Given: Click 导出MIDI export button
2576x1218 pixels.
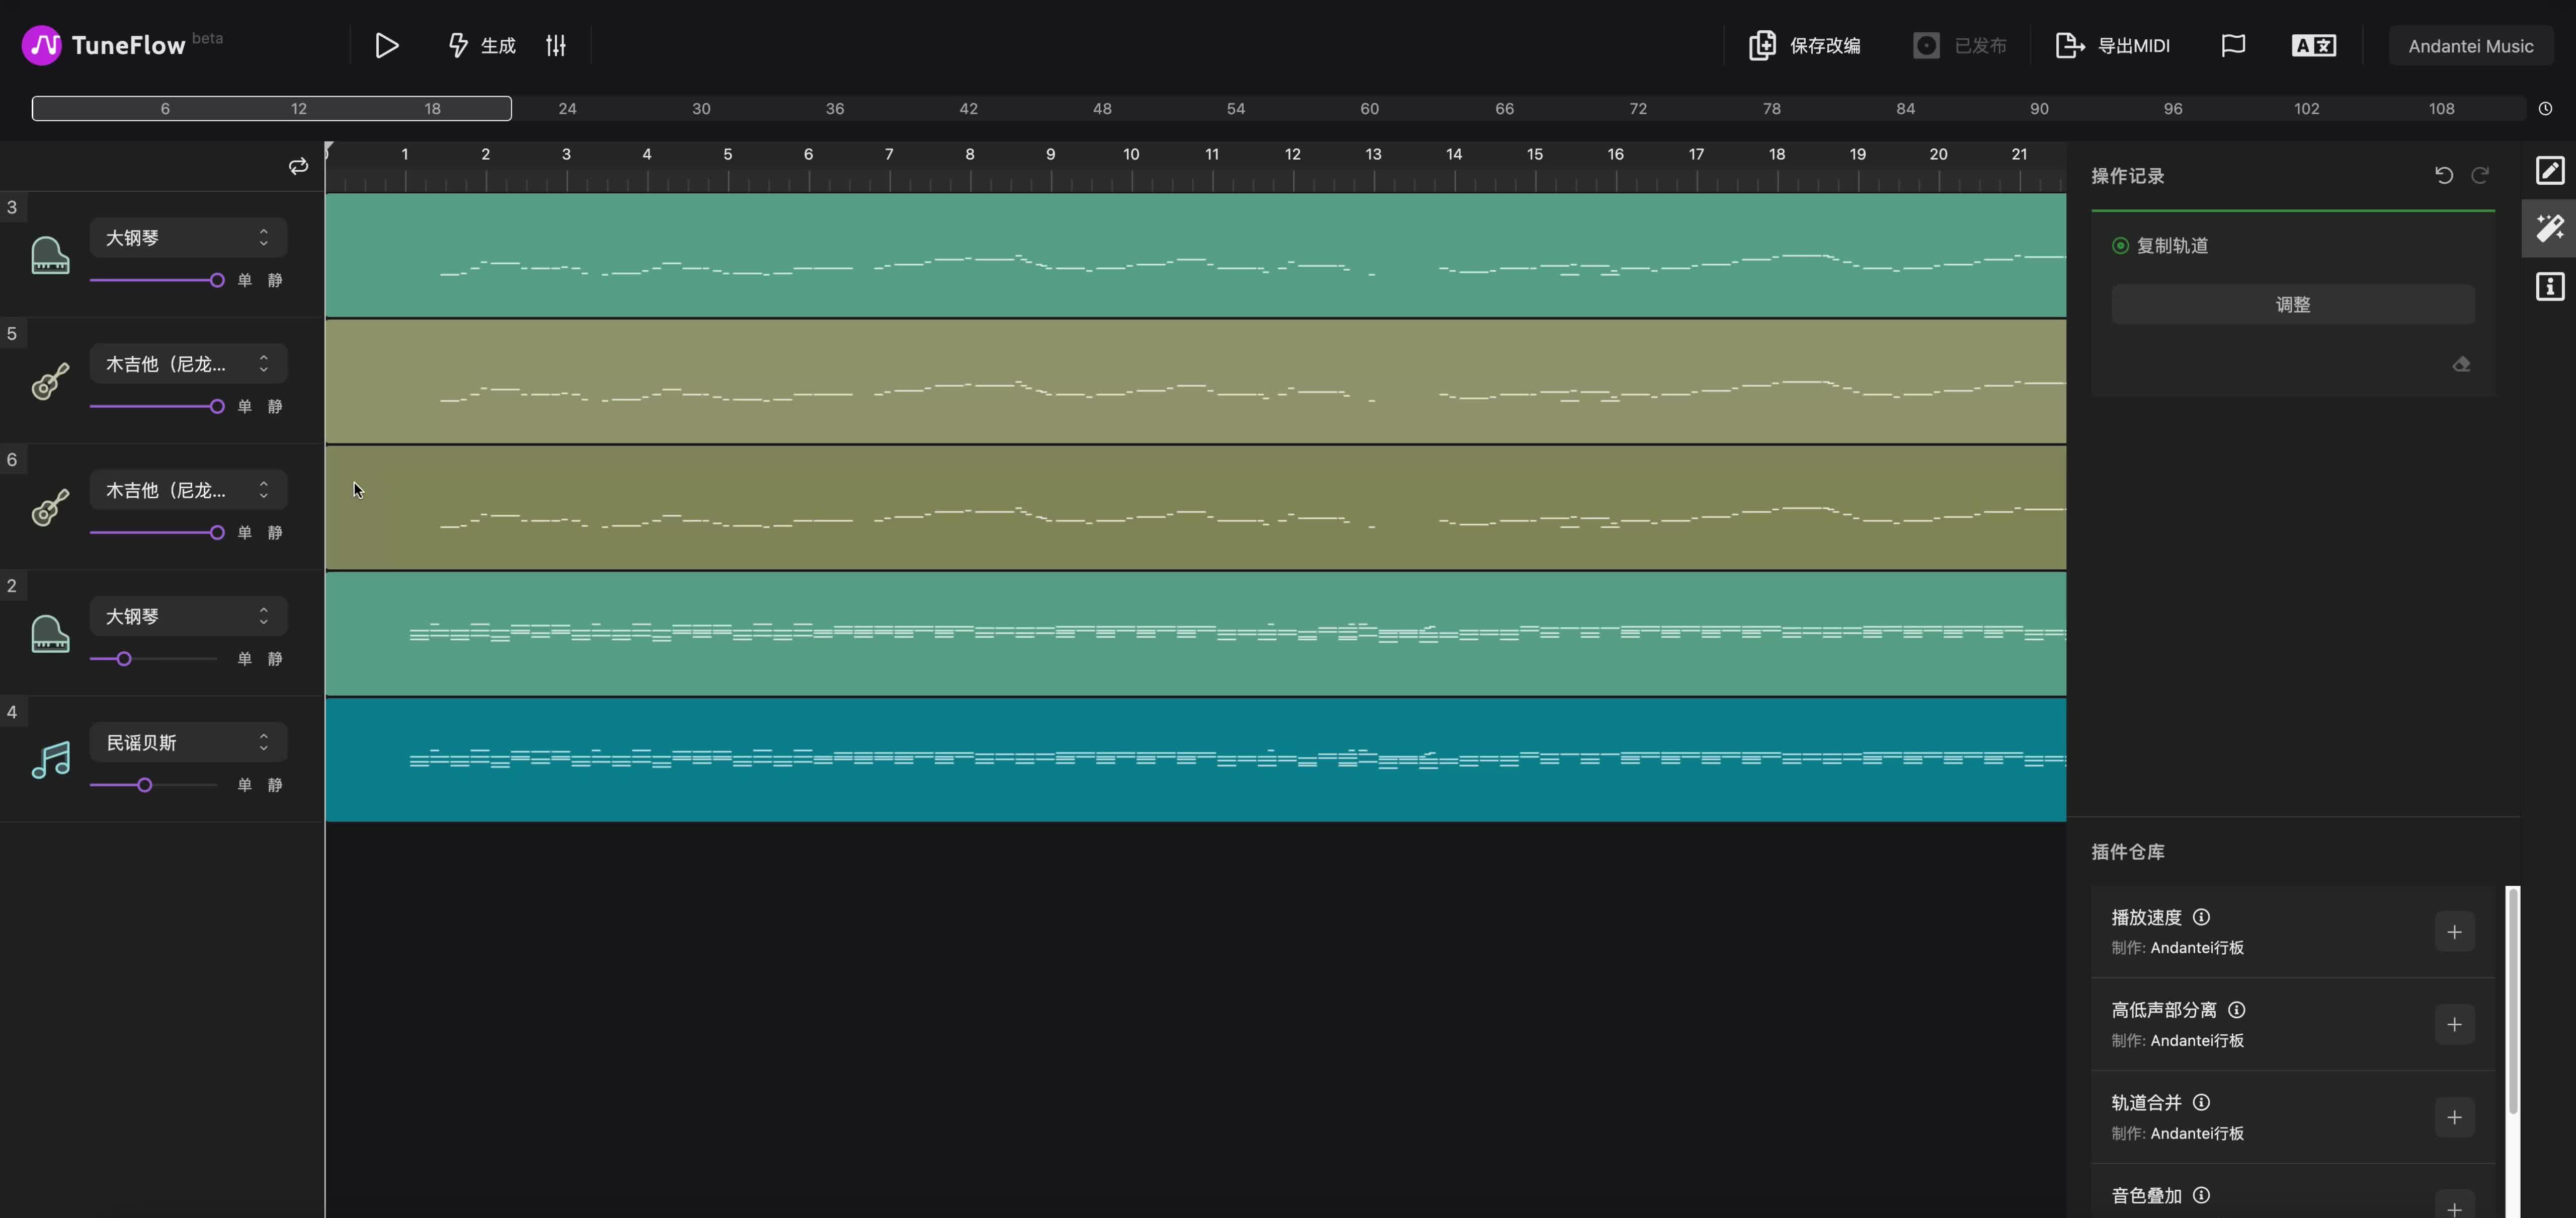Looking at the screenshot, I should point(2112,45).
